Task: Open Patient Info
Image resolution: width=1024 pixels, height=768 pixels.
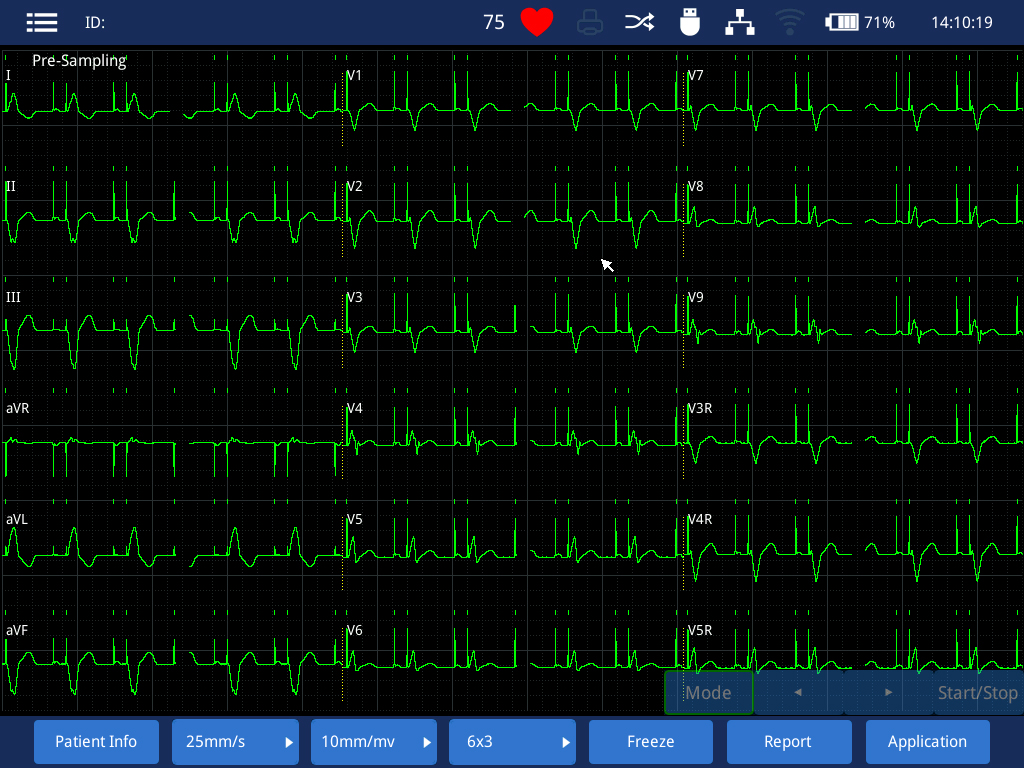Action: [96, 742]
